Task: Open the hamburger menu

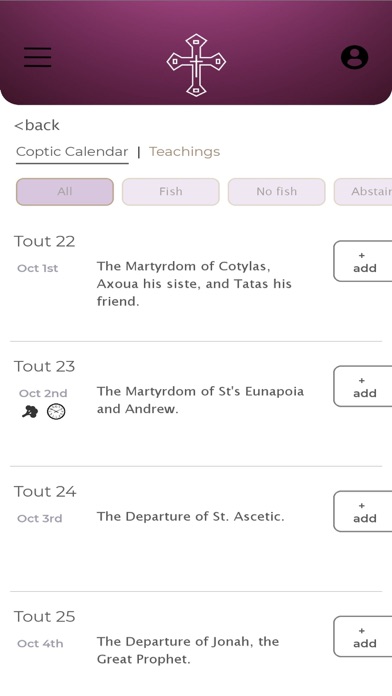Action: click(x=38, y=57)
